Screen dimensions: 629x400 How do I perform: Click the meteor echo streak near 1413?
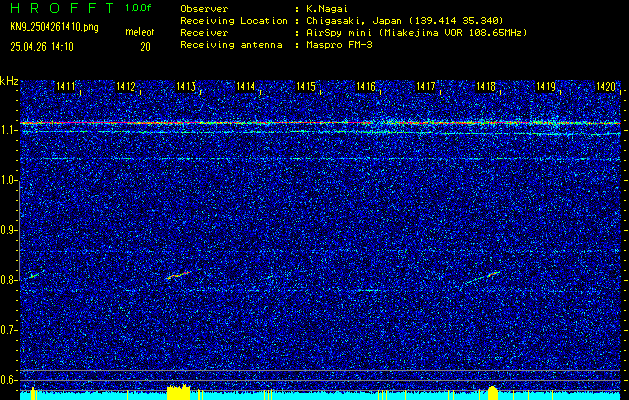pos(179,275)
